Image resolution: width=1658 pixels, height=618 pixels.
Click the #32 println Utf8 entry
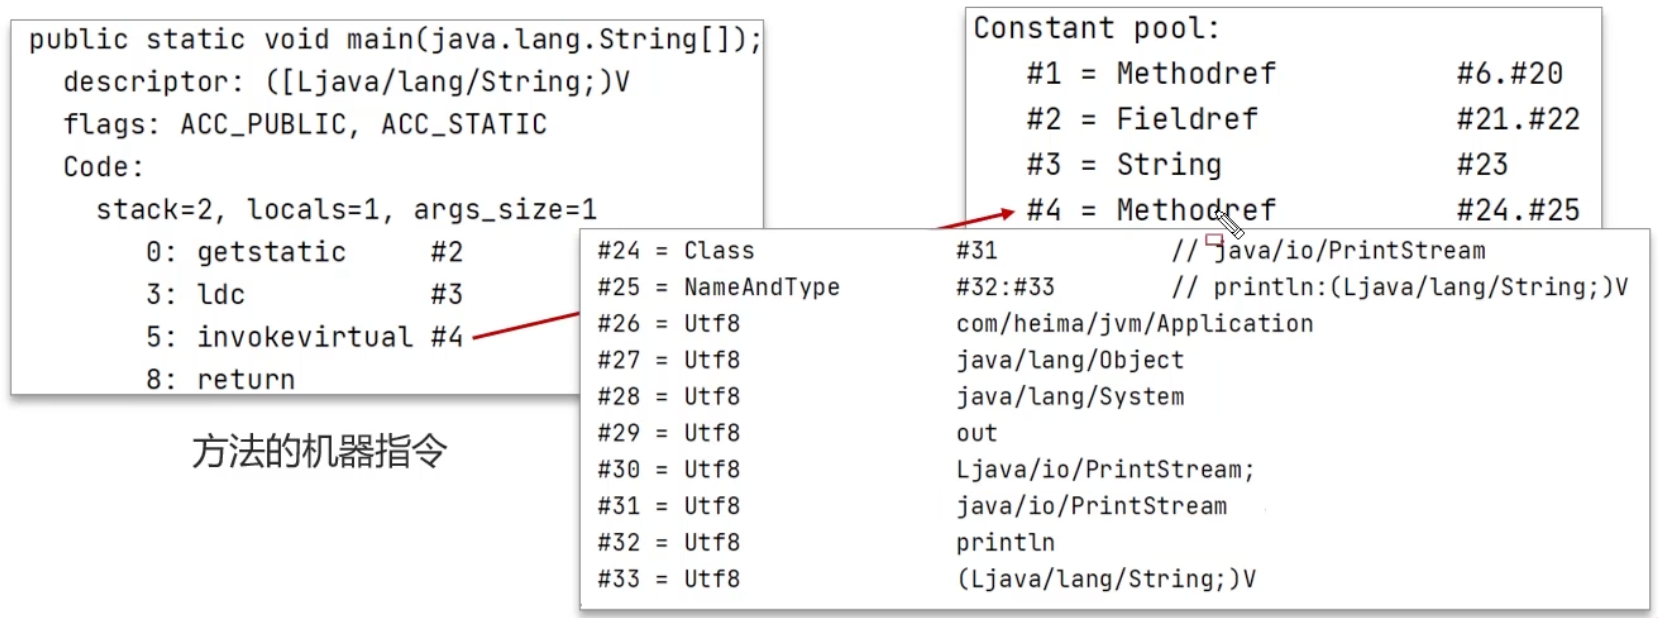pyautogui.click(x=1005, y=543)
